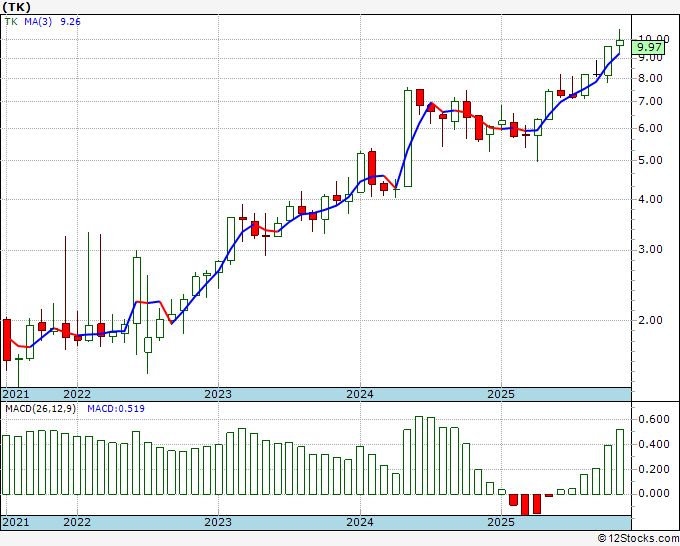Click the MACD:0.519 value
The image size is (680, 546).
pos(116,409)
